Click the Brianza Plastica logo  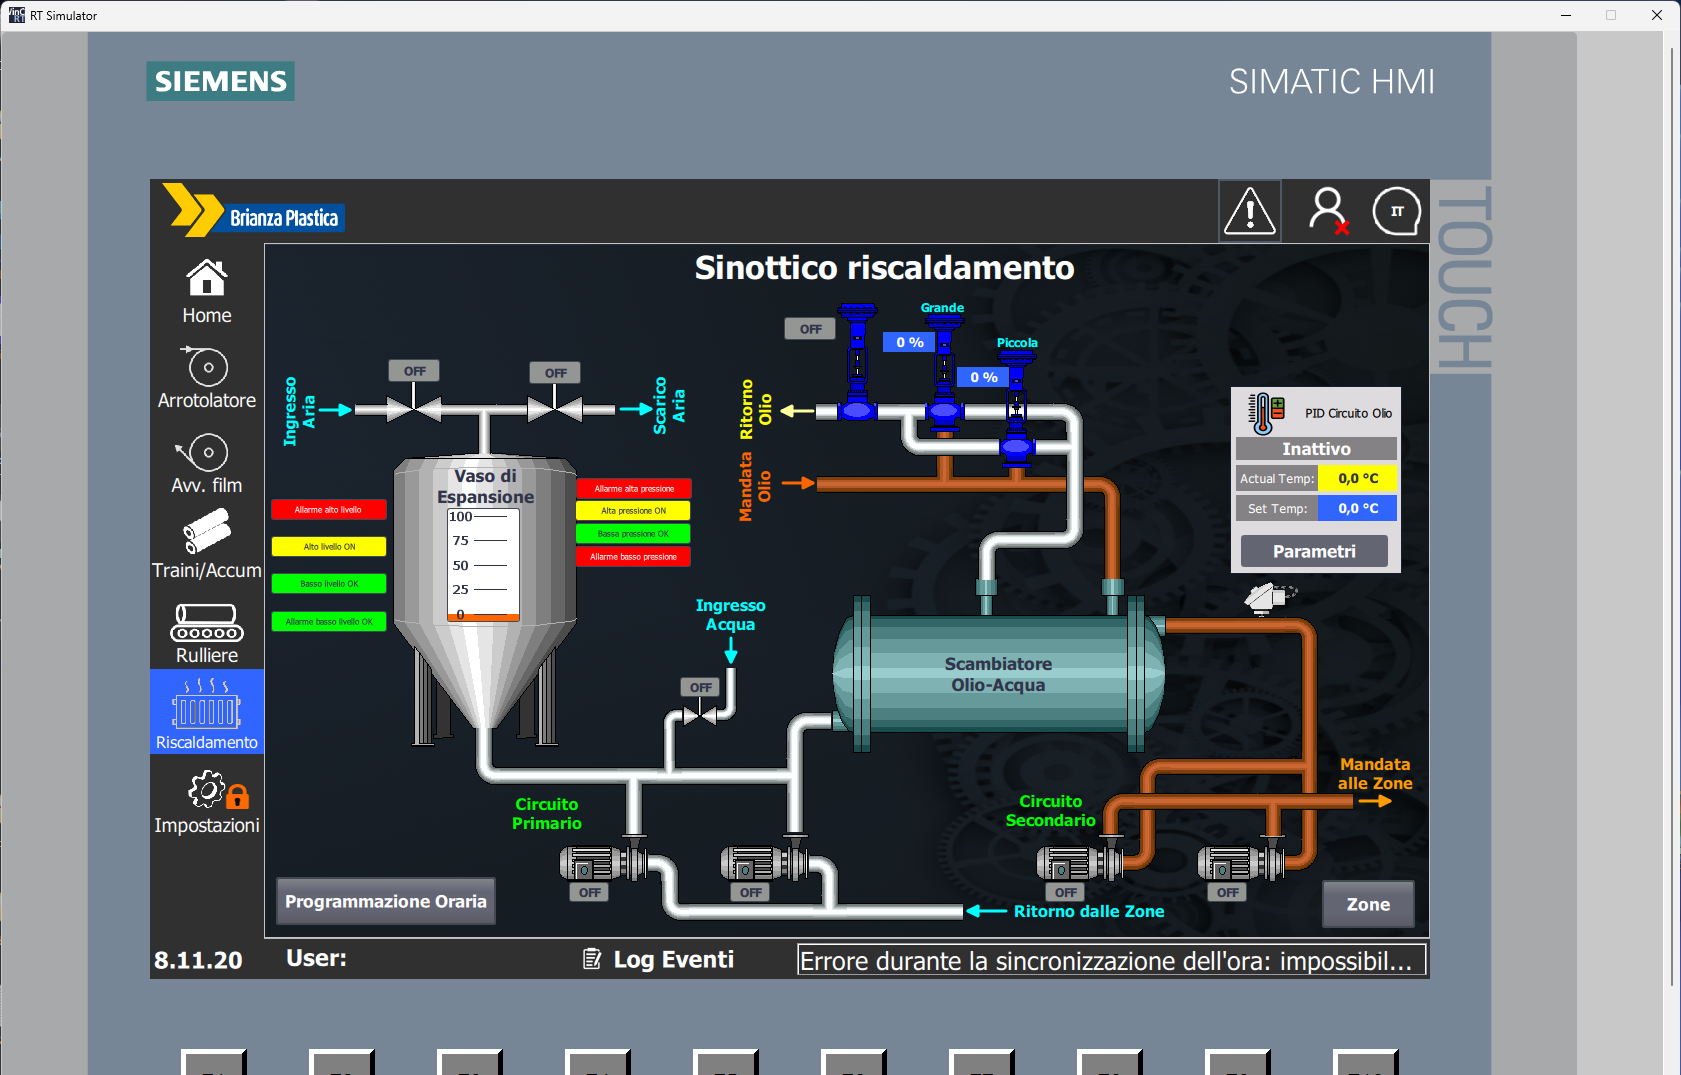[x=254, y=210]
